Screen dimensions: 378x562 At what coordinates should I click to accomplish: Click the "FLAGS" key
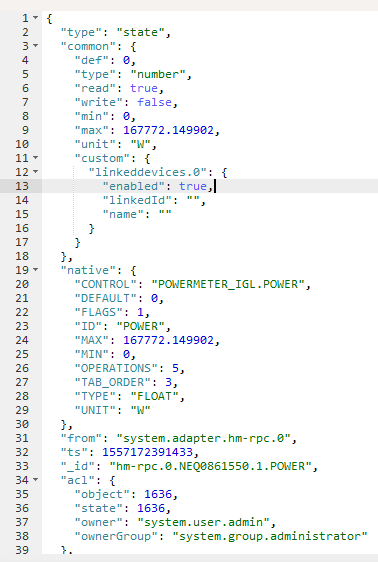[x=99, y=312]
